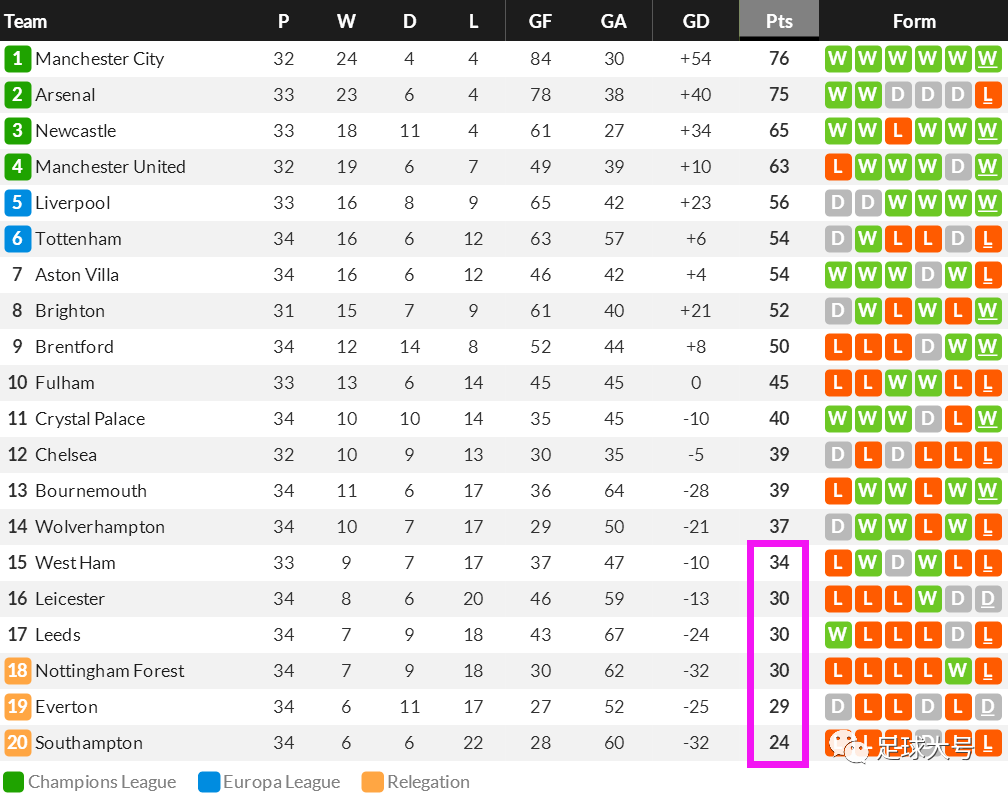This screenshot has width=1008, height=793.
Task: Click Brentford's latest W form badge
Action: tap(987, 347)
